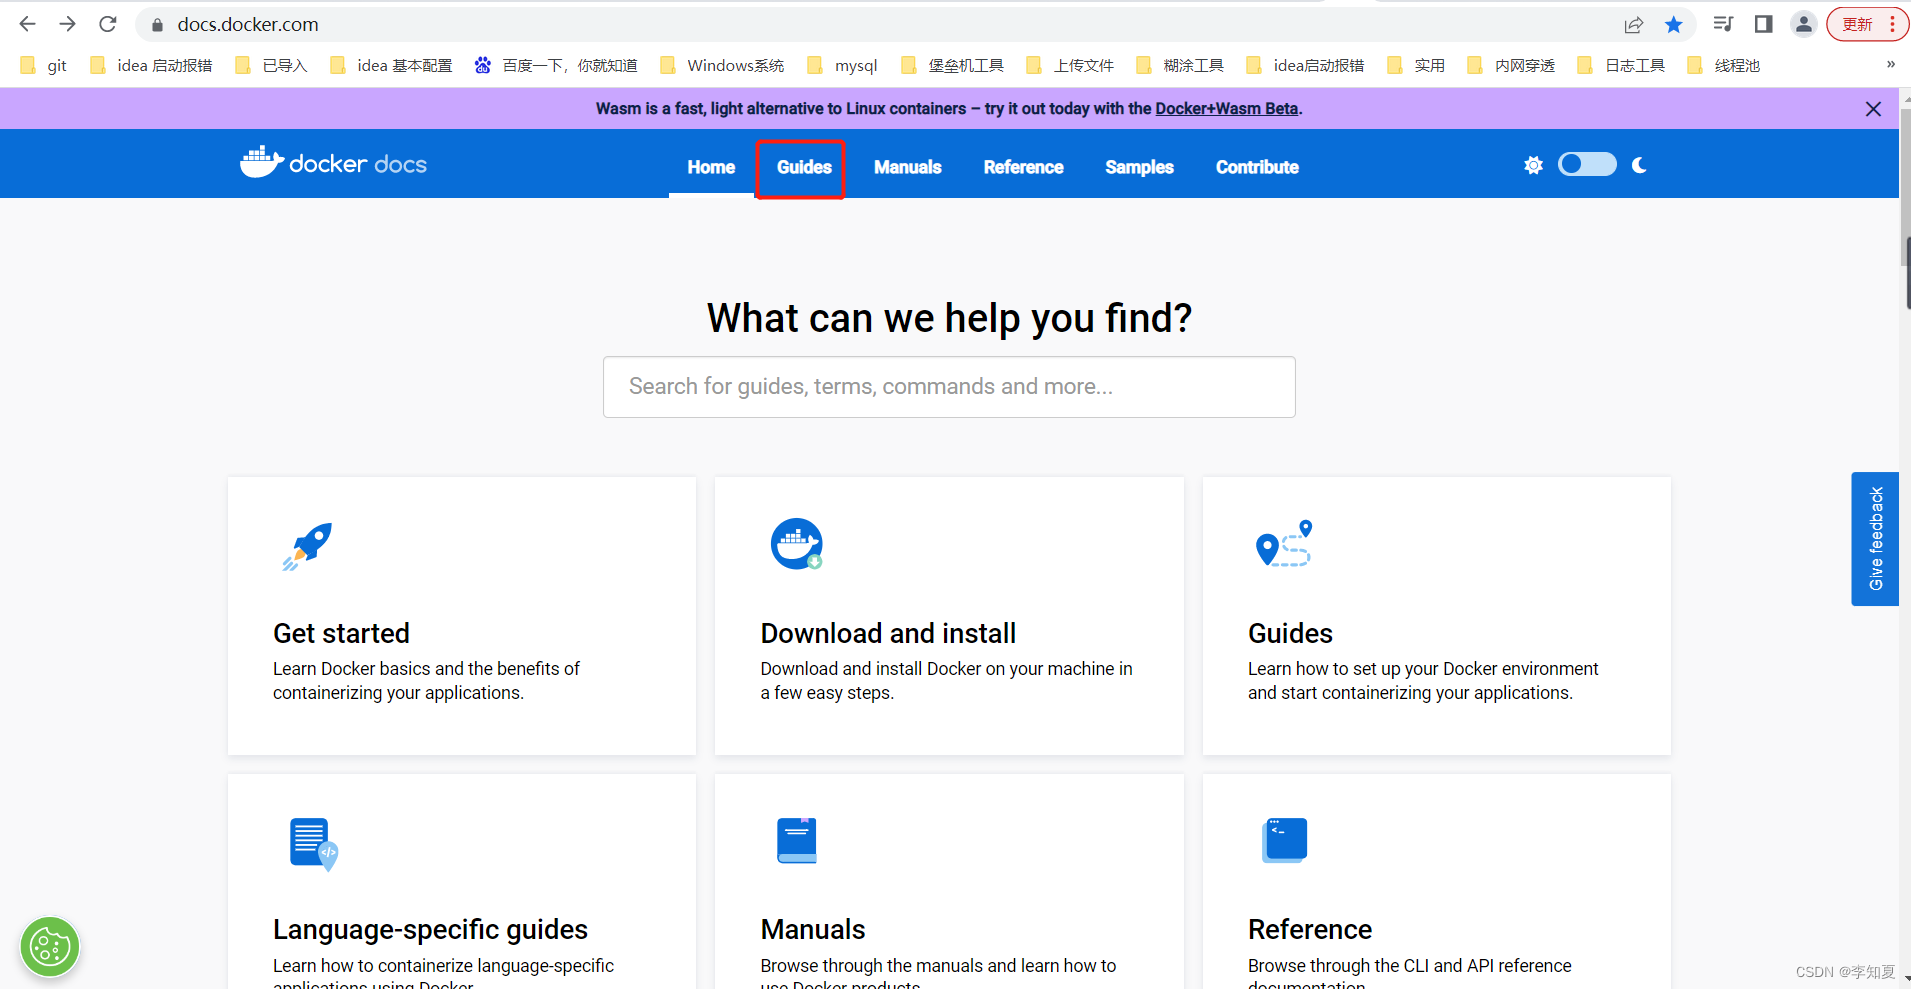Image resolution: width=1911 pixels, height=989 pixels.
Task: Select the Manuals nav tab
Action: [907, 167]
